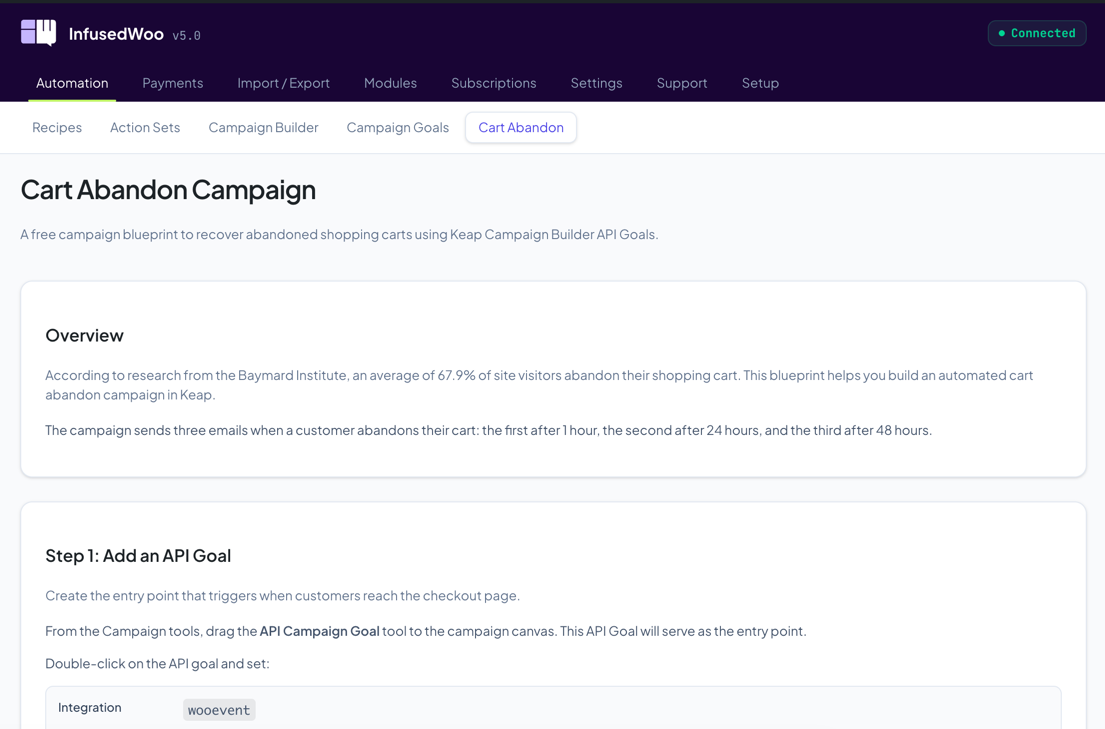Viewport: 1105px width, 729px height.
Task: Open the Settings tab
Action: [596, 83]
